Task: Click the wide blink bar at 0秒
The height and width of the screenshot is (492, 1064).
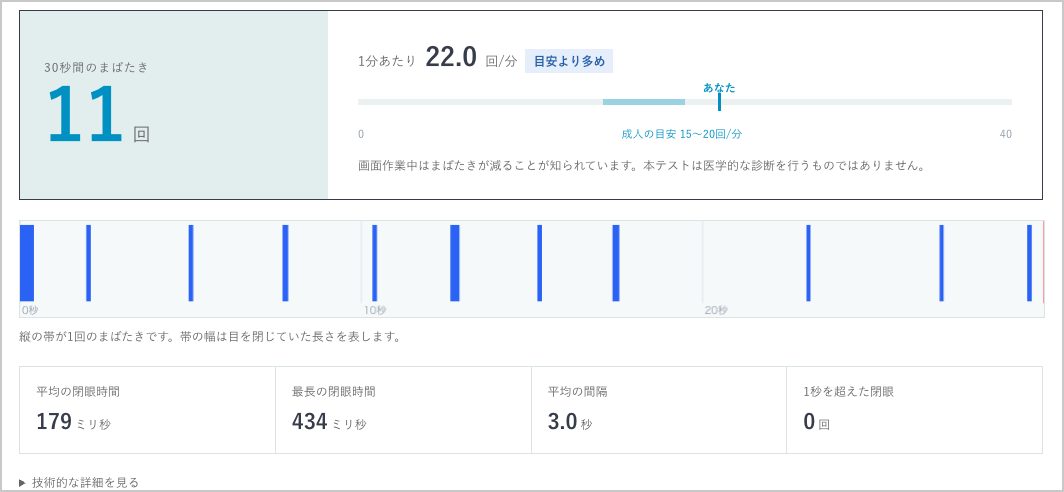Action: [26, 263]
